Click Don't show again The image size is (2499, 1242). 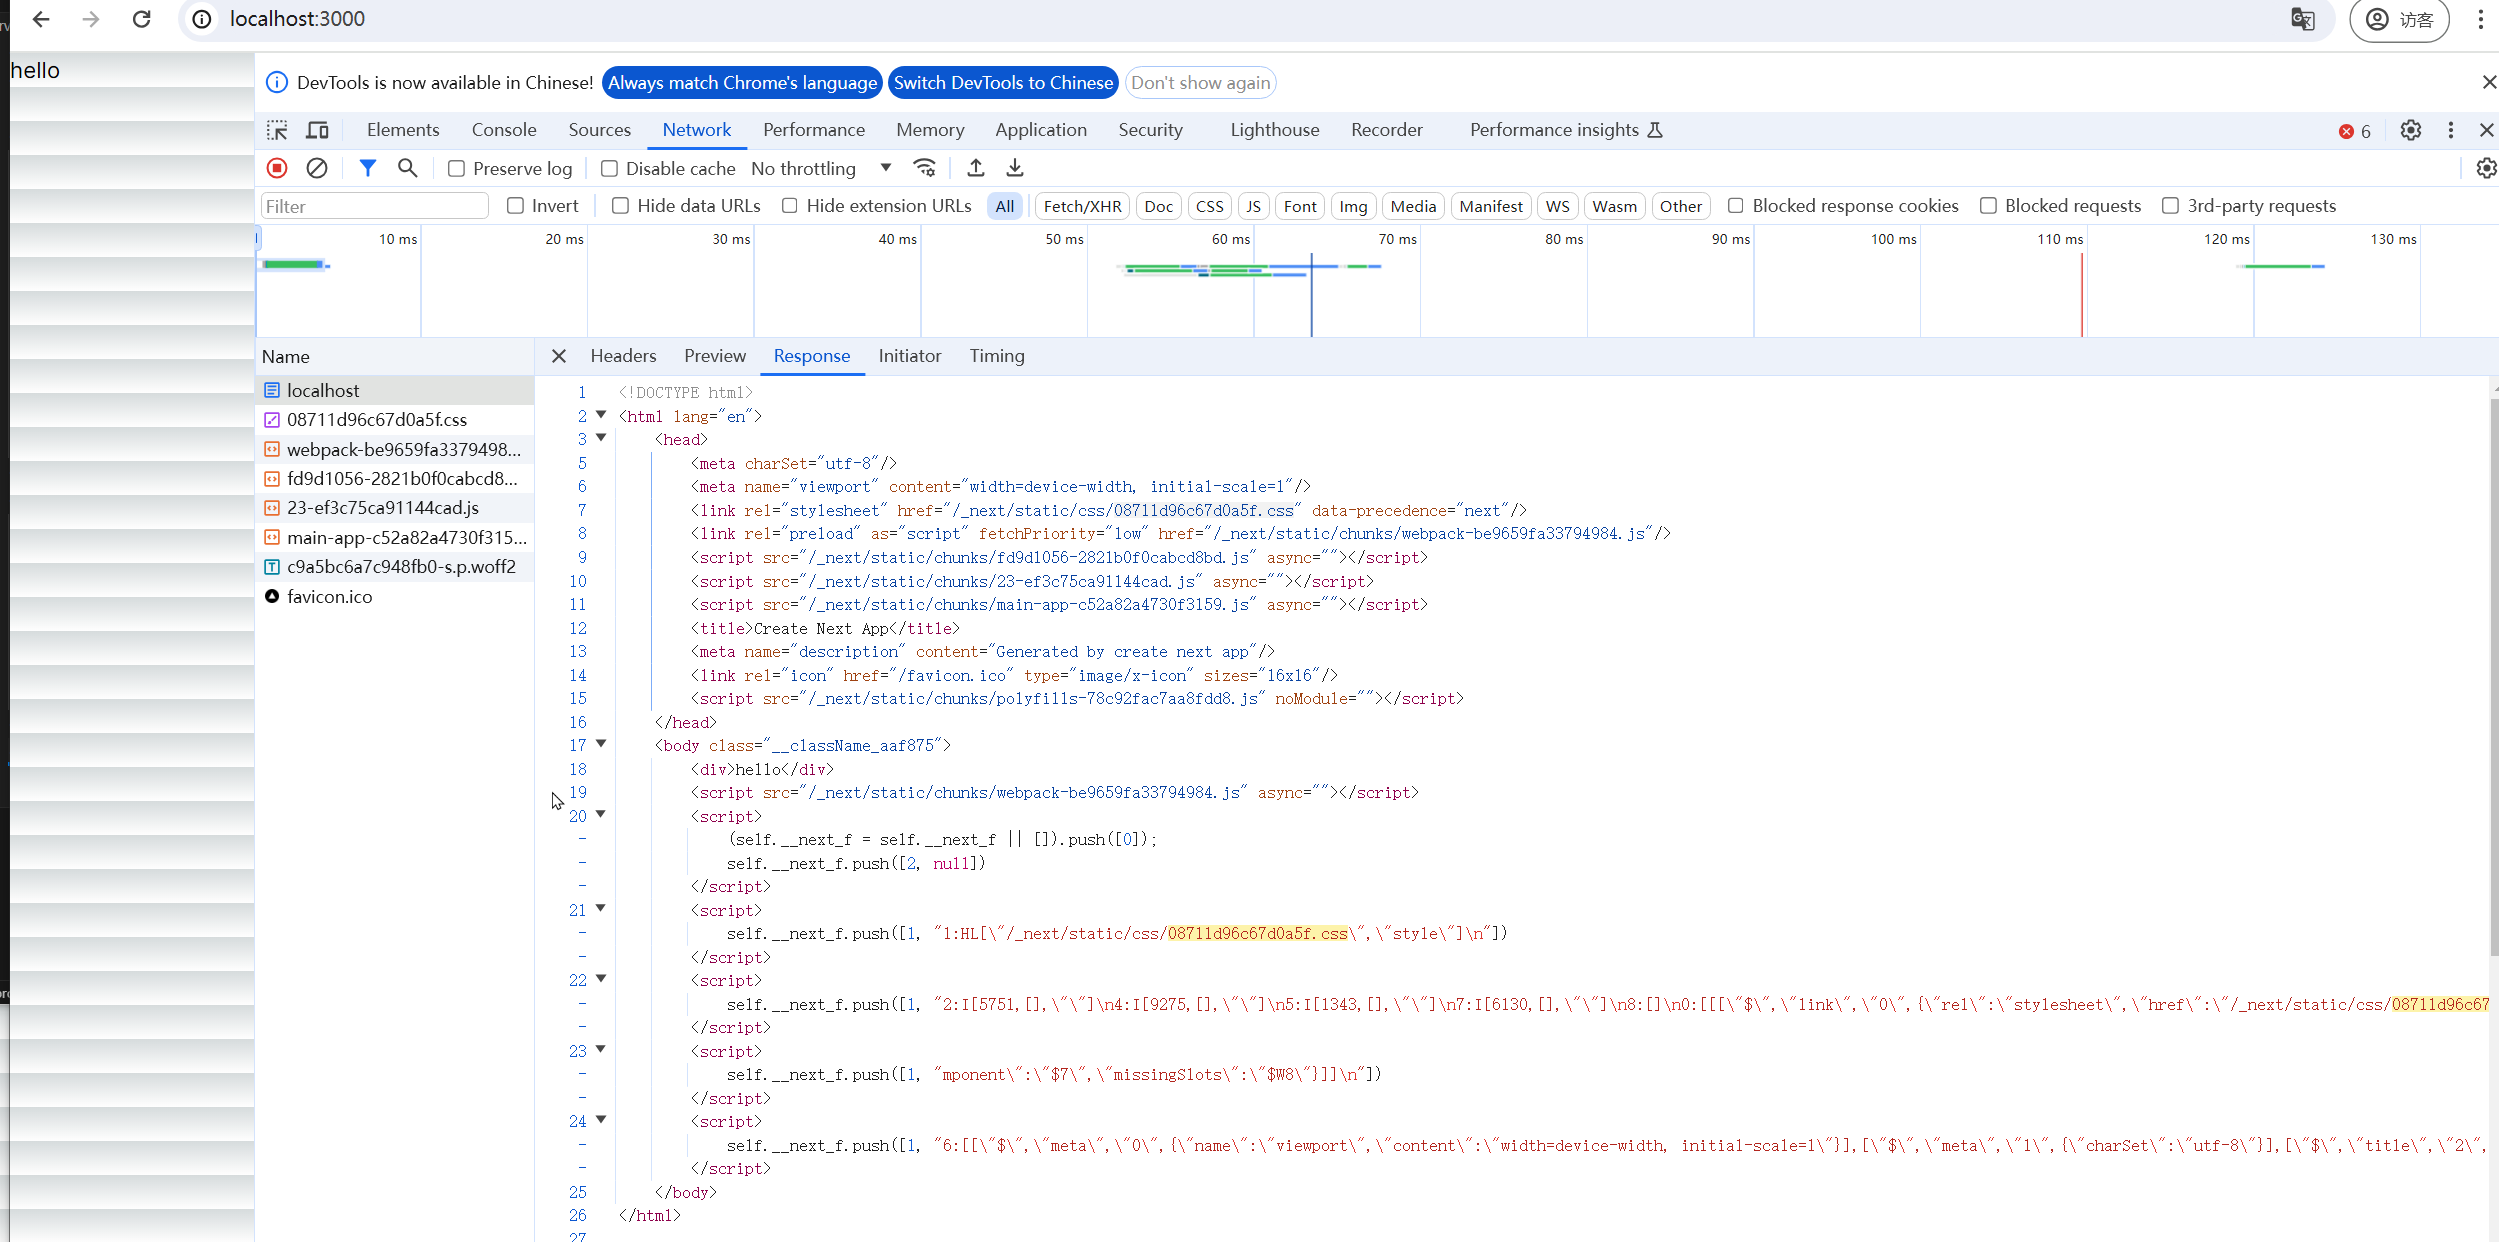(x=1200, y=83)
